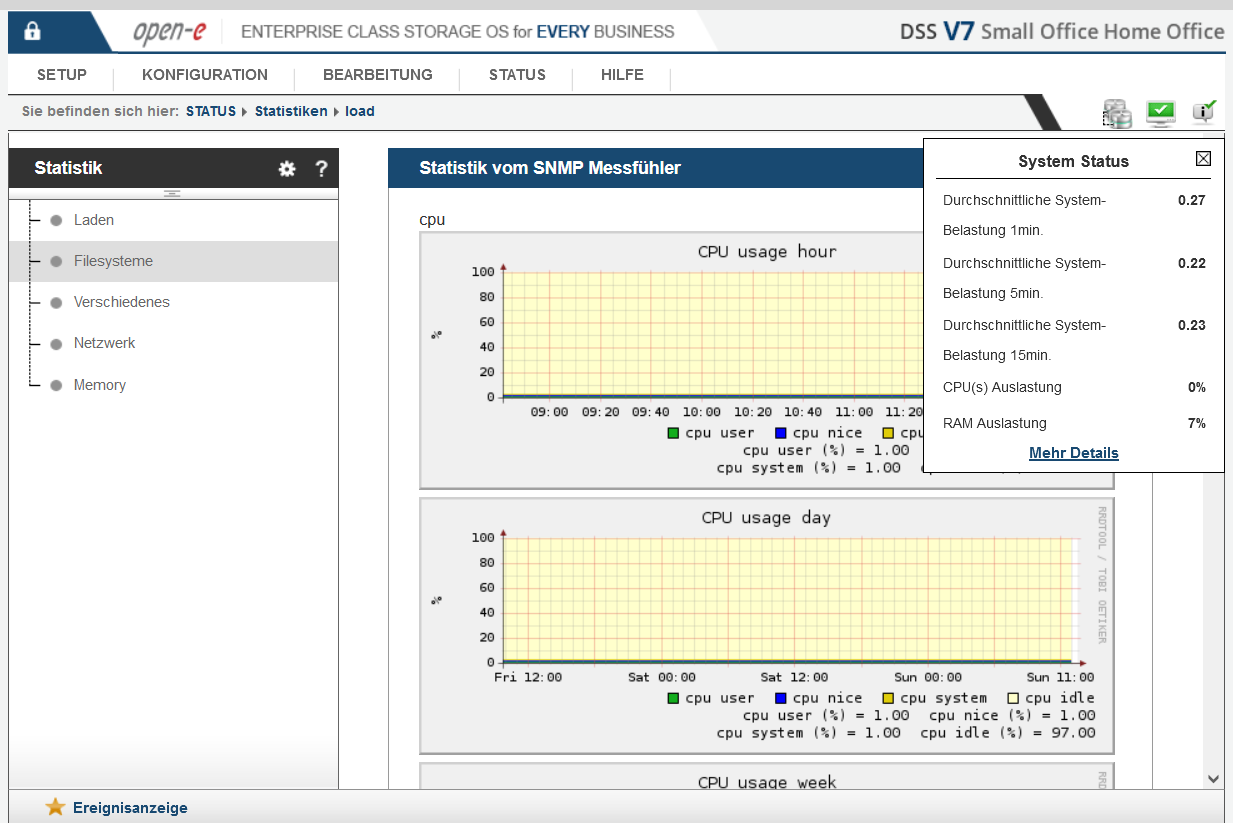Select Verschiedenes in statistics tree
1233x823 pixels.
pyautogui.click(x=122, y=302)
